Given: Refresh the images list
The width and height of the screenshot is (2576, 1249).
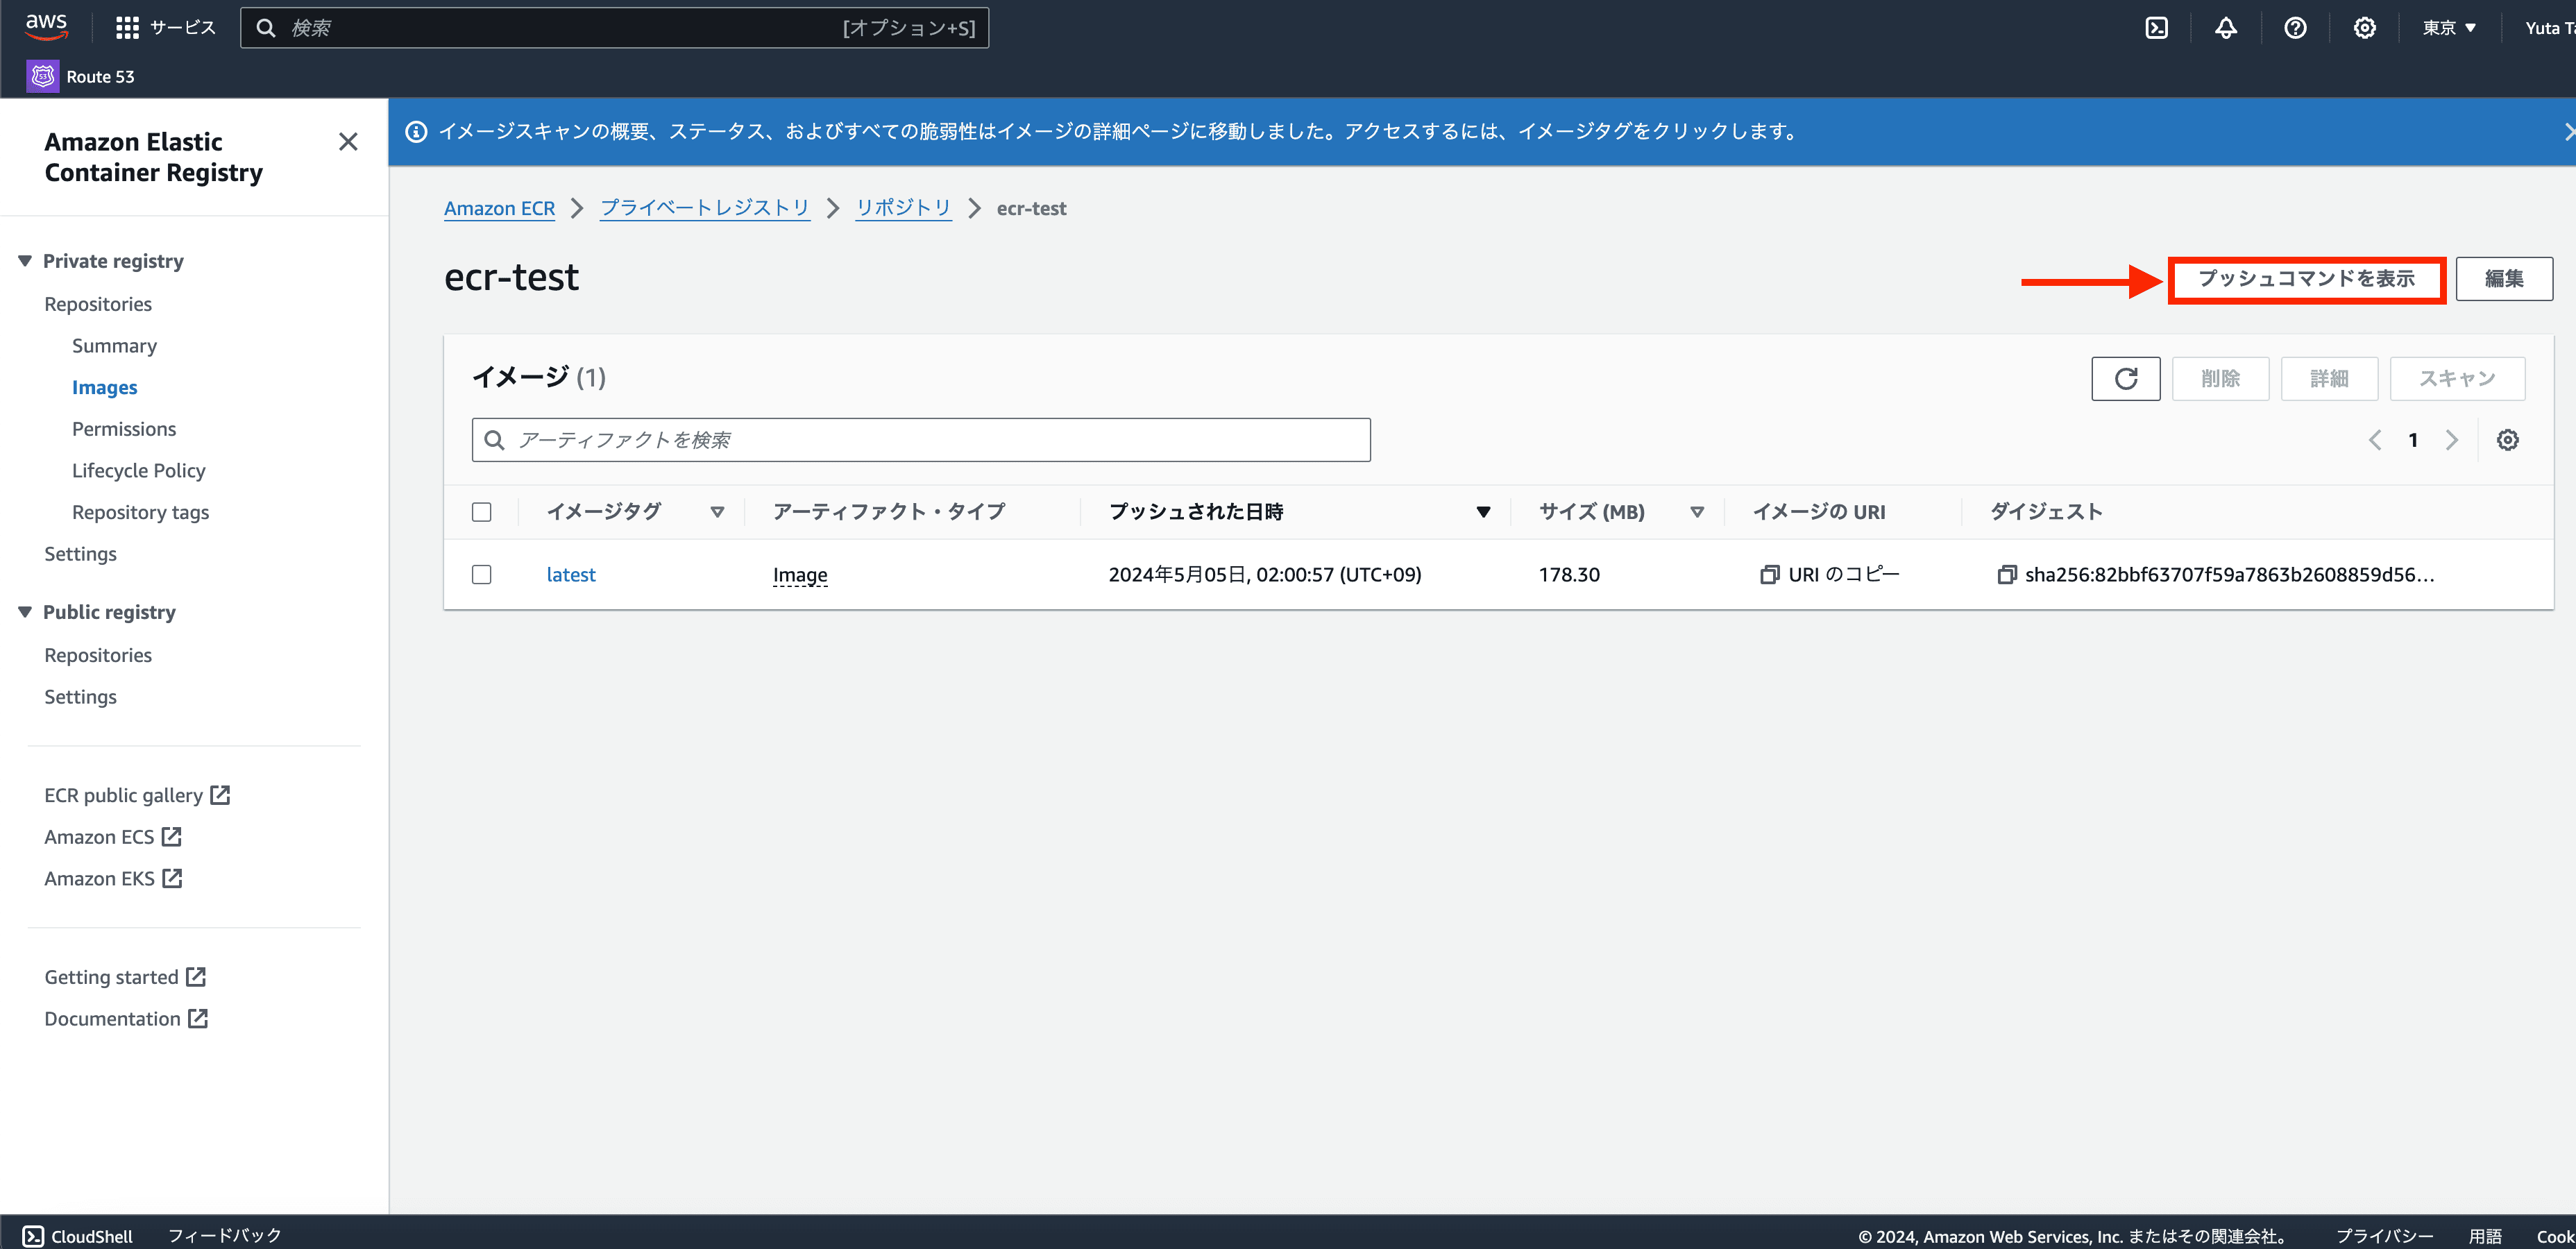Looking at the screenshot, I should tap(2125, 379).
